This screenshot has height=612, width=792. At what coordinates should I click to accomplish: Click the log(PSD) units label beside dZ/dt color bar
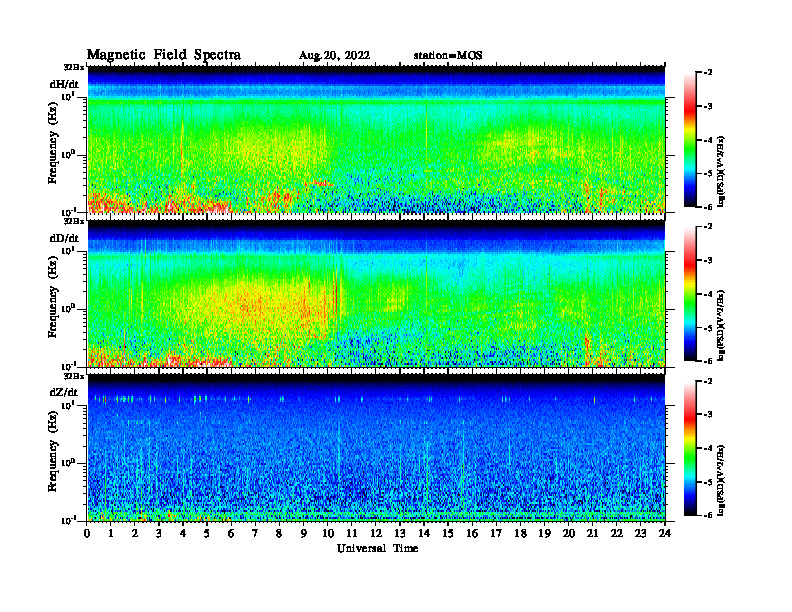tap(720, 480)
